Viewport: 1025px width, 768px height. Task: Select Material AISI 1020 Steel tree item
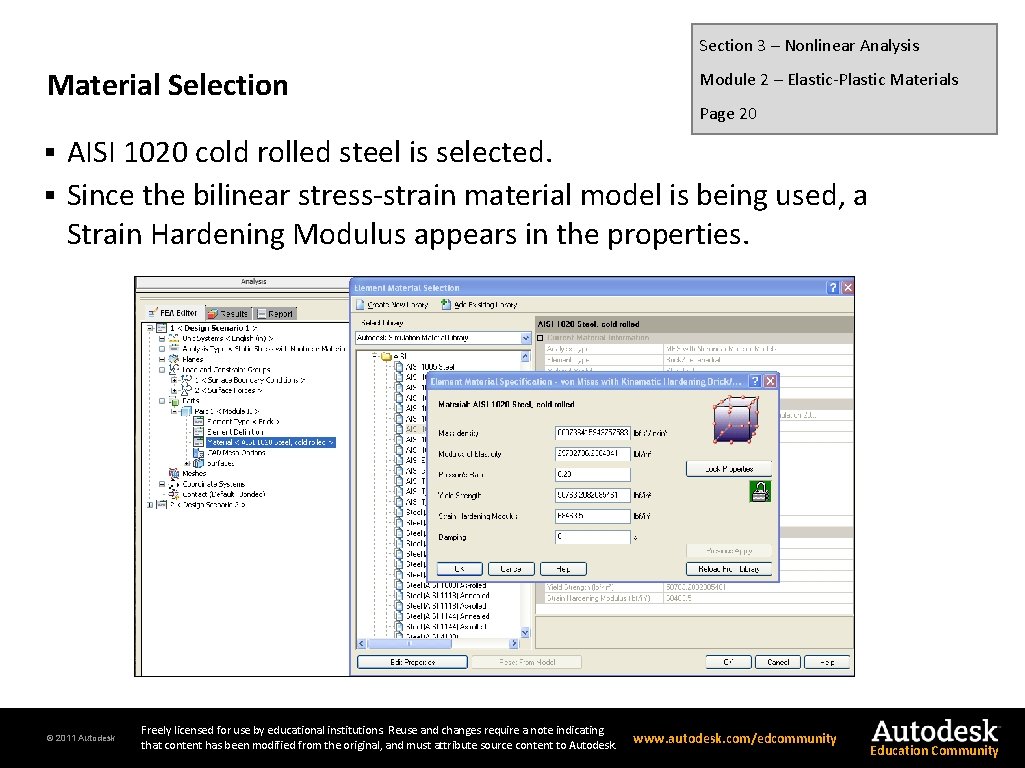click(x=271, y=442)
